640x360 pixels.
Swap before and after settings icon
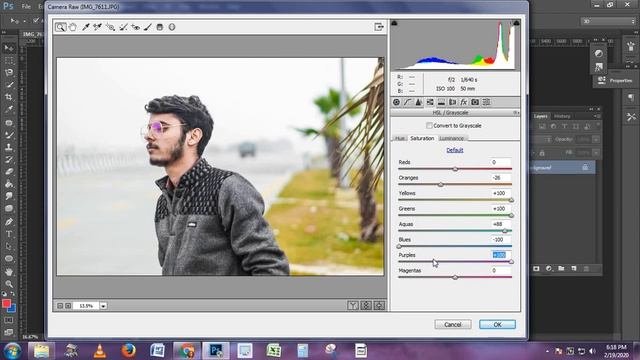[366, 305]
